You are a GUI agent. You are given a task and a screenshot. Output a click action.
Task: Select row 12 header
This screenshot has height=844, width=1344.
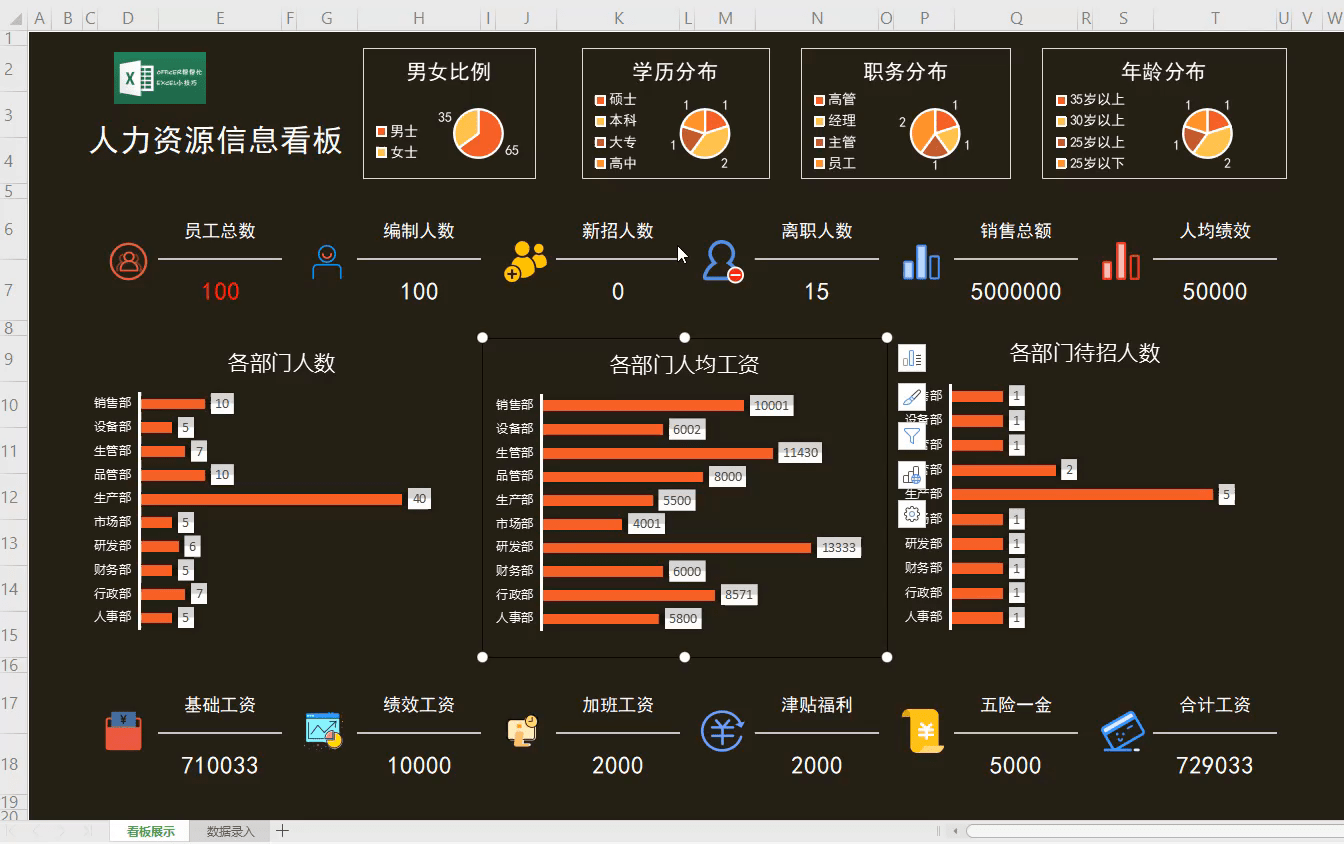pos(13,497)
